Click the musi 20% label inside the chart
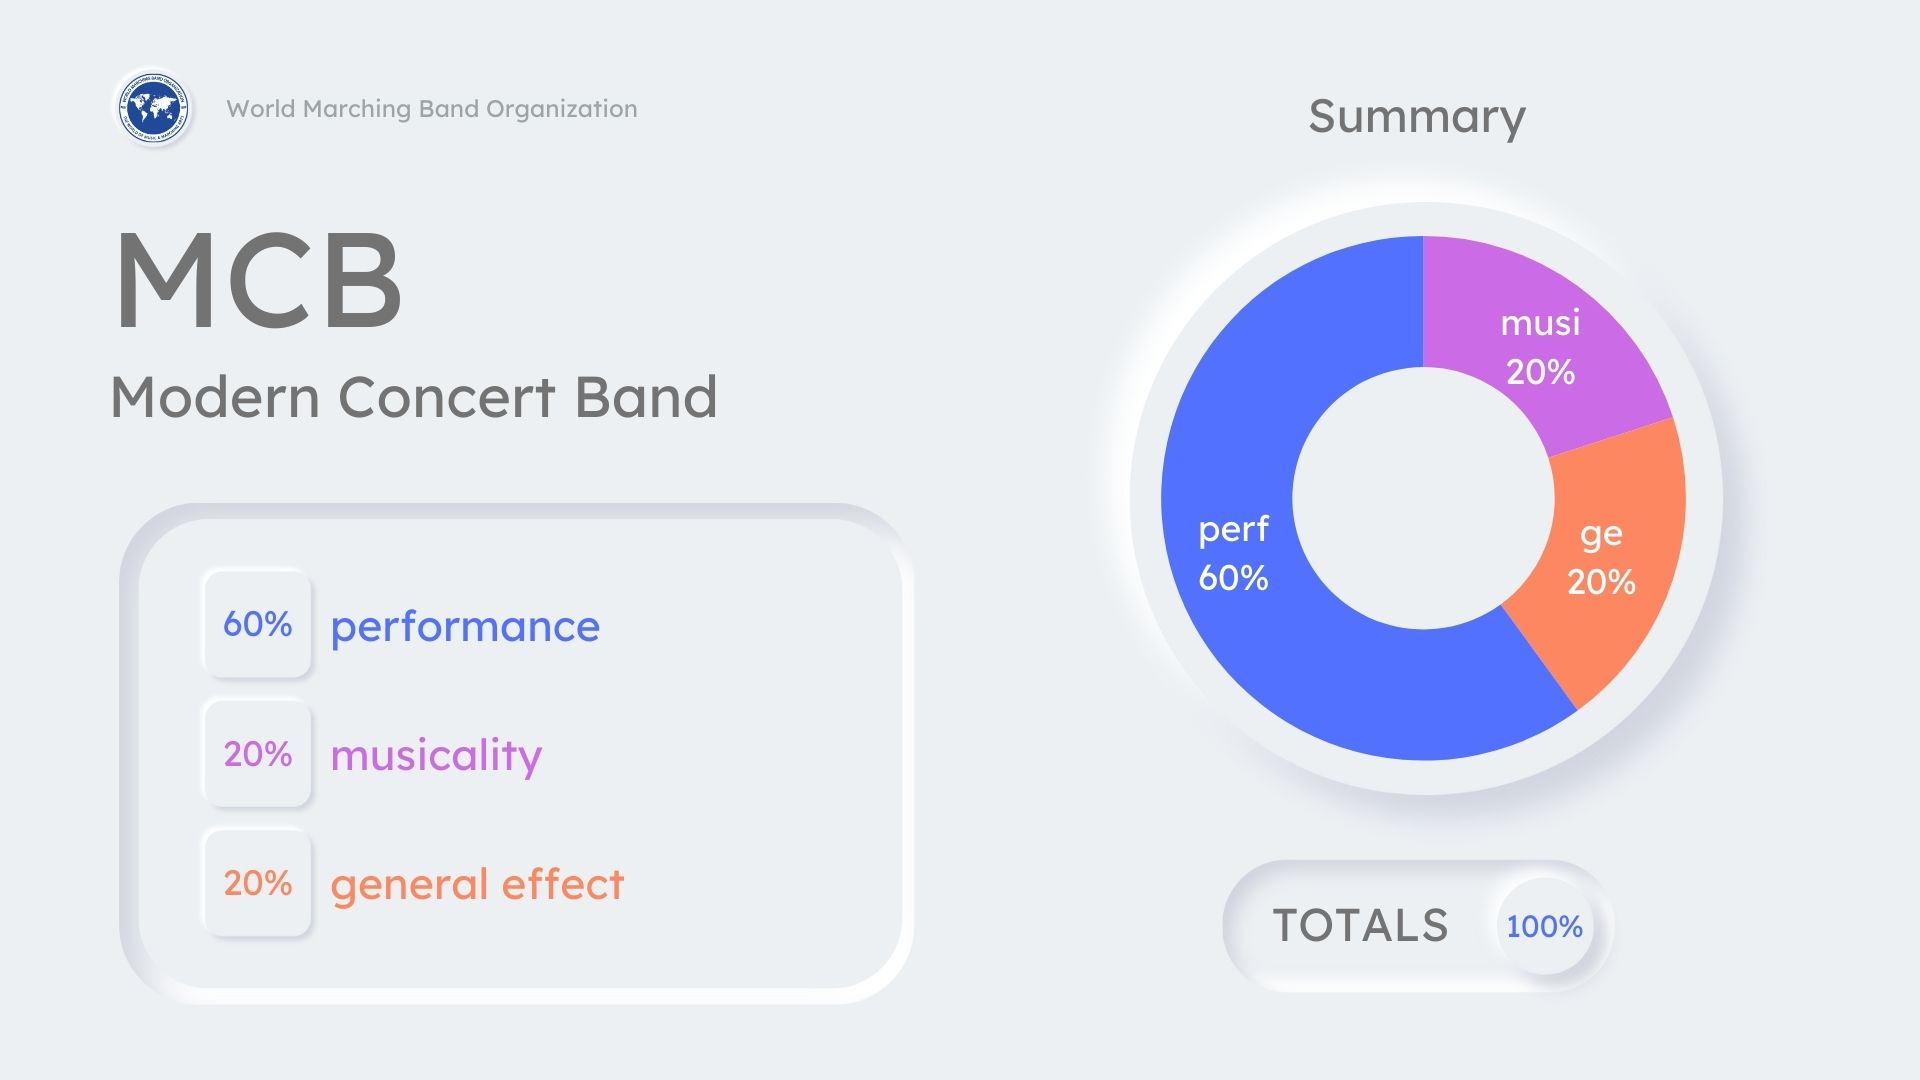 pyautogui.click(x=1540, y=347)
